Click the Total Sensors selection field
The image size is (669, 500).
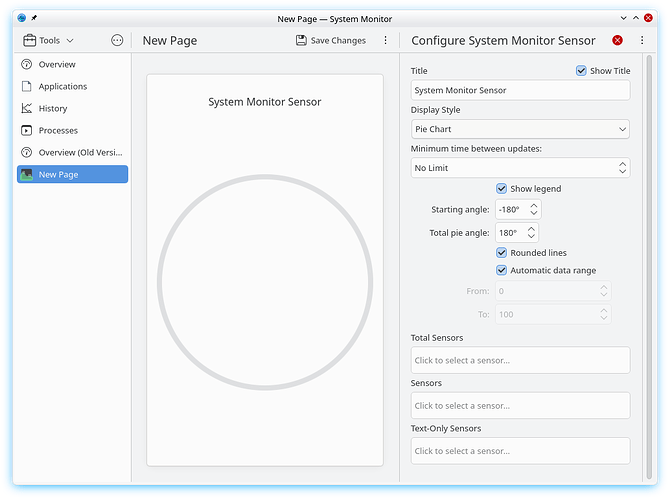tap(520, 360)
